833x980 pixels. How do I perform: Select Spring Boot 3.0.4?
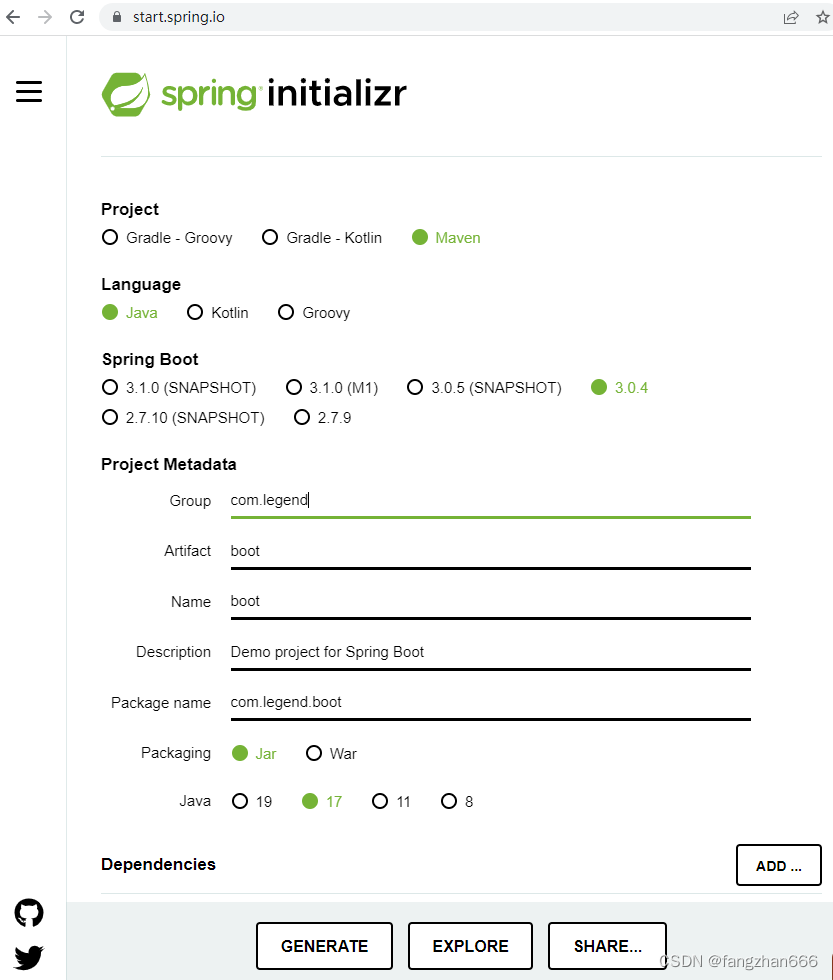click(619, 388)
